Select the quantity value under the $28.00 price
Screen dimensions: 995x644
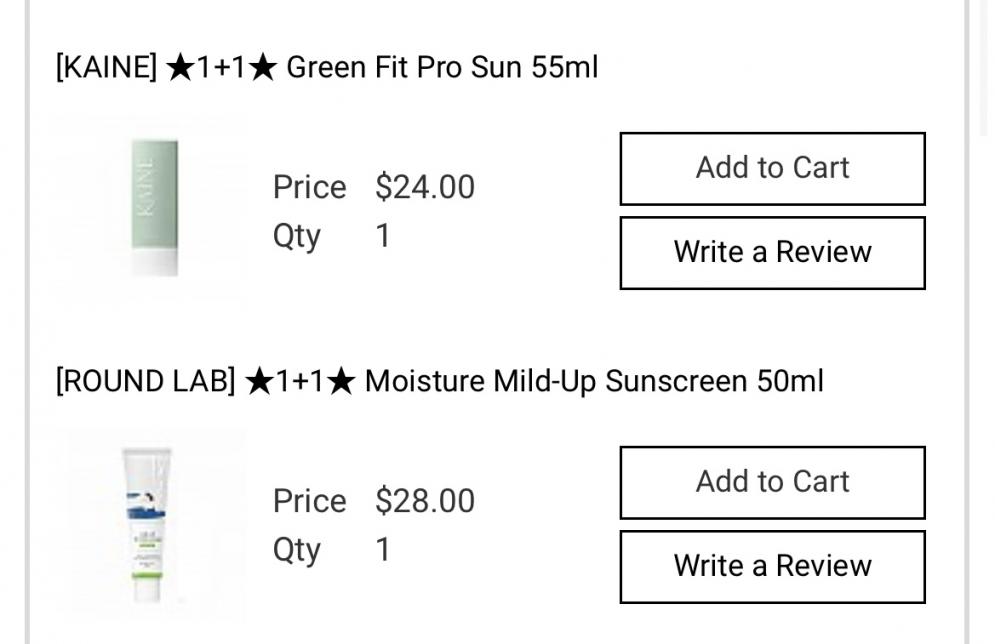coord(383,550)
